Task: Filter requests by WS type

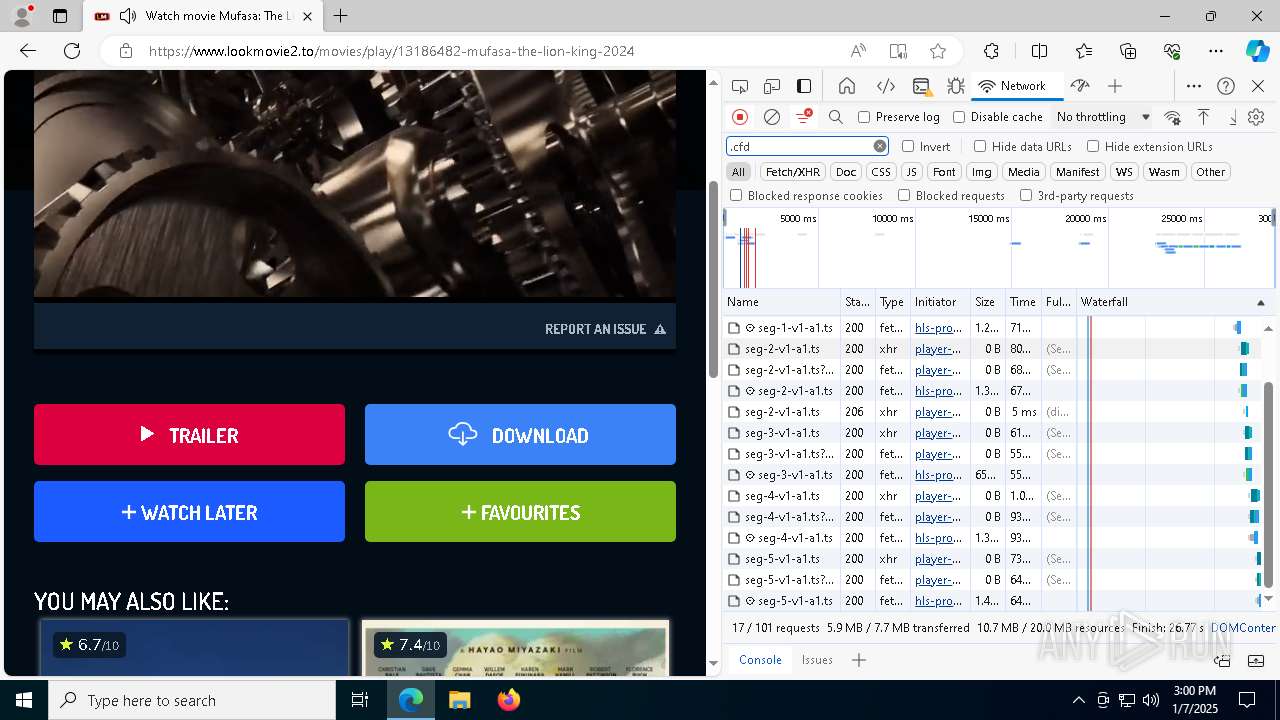Action: click(x=1124, y=172)
